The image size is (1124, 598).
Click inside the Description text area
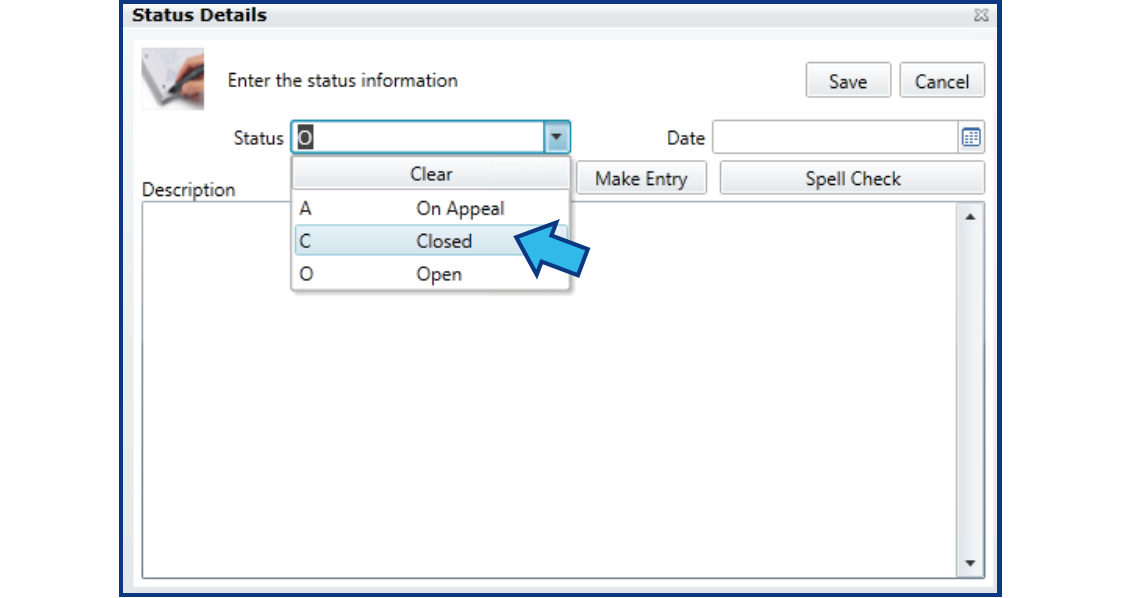point(700,400)
